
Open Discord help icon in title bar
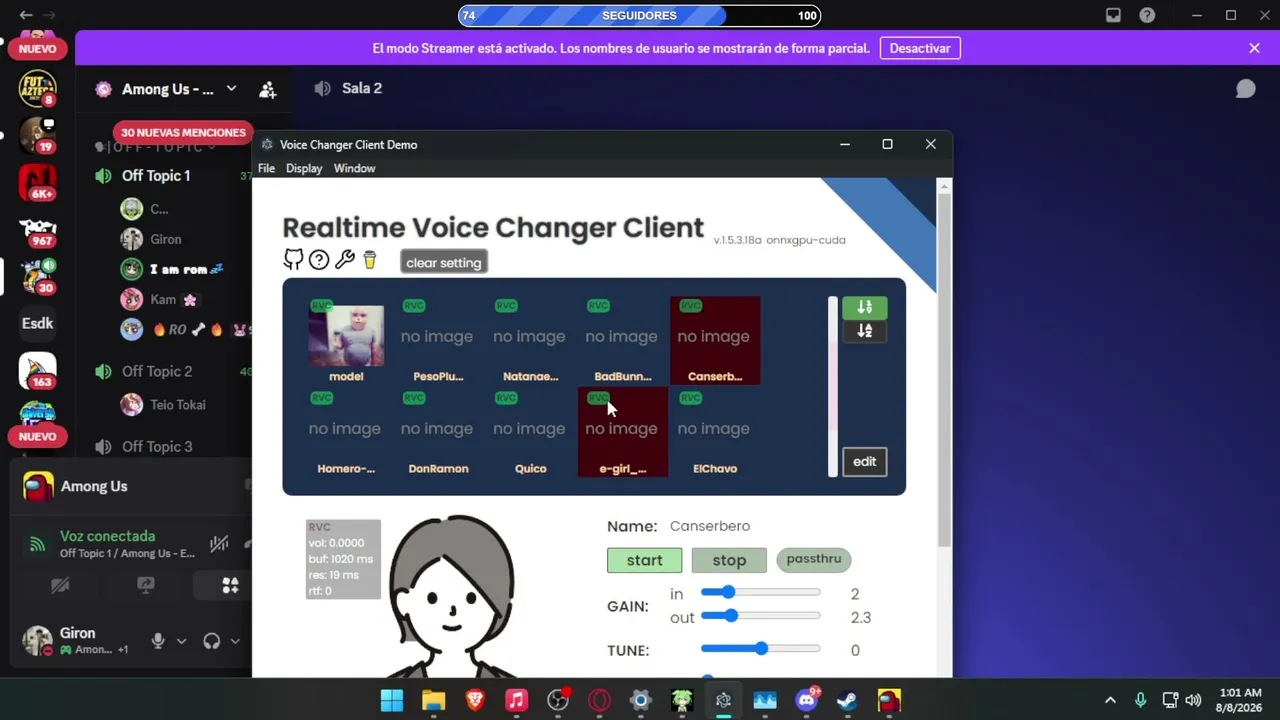(1147, 15)
